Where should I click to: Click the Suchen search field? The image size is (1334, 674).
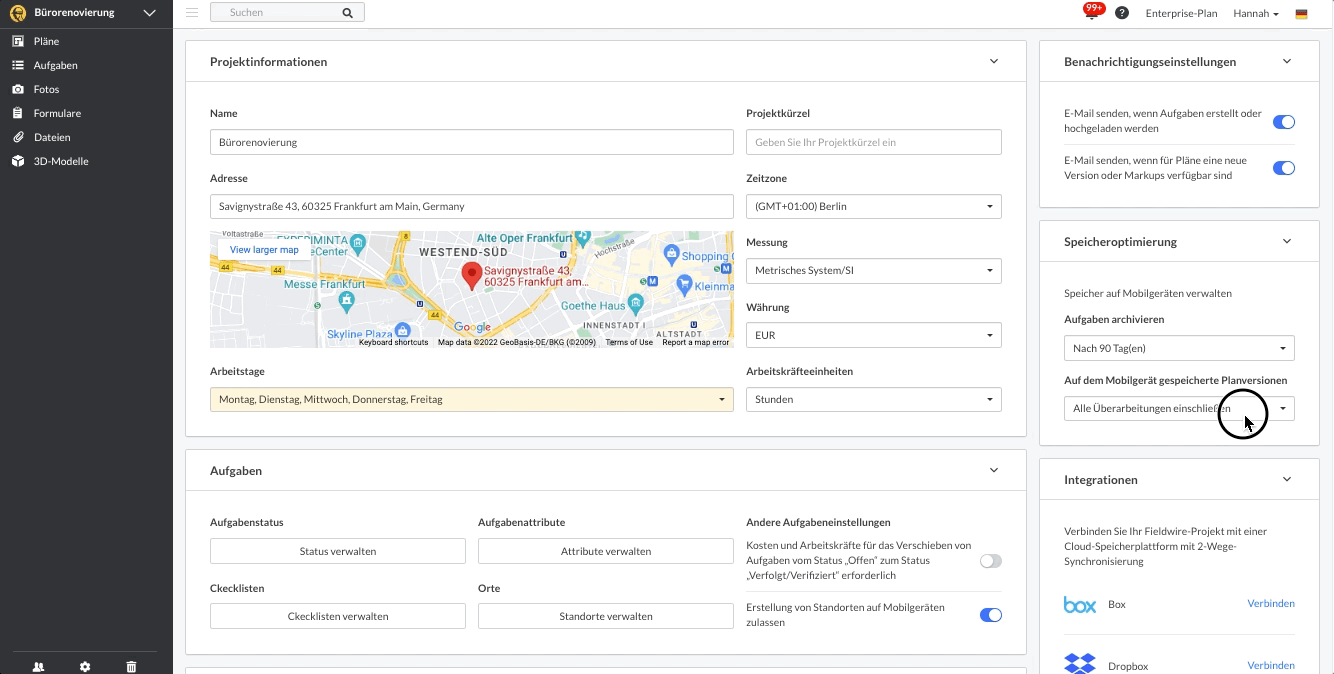pos(288,13)
